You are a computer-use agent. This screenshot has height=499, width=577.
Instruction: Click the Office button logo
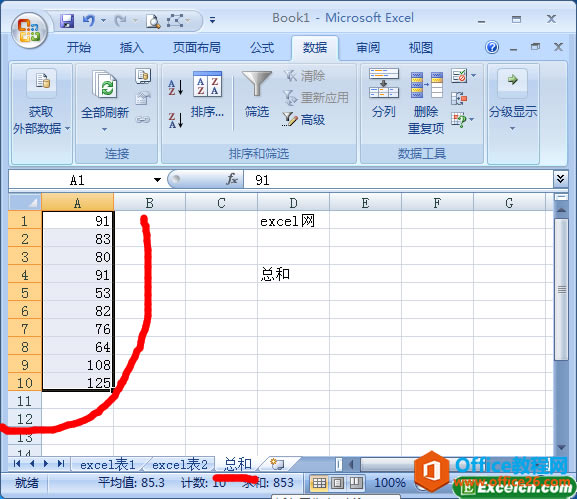29,31
